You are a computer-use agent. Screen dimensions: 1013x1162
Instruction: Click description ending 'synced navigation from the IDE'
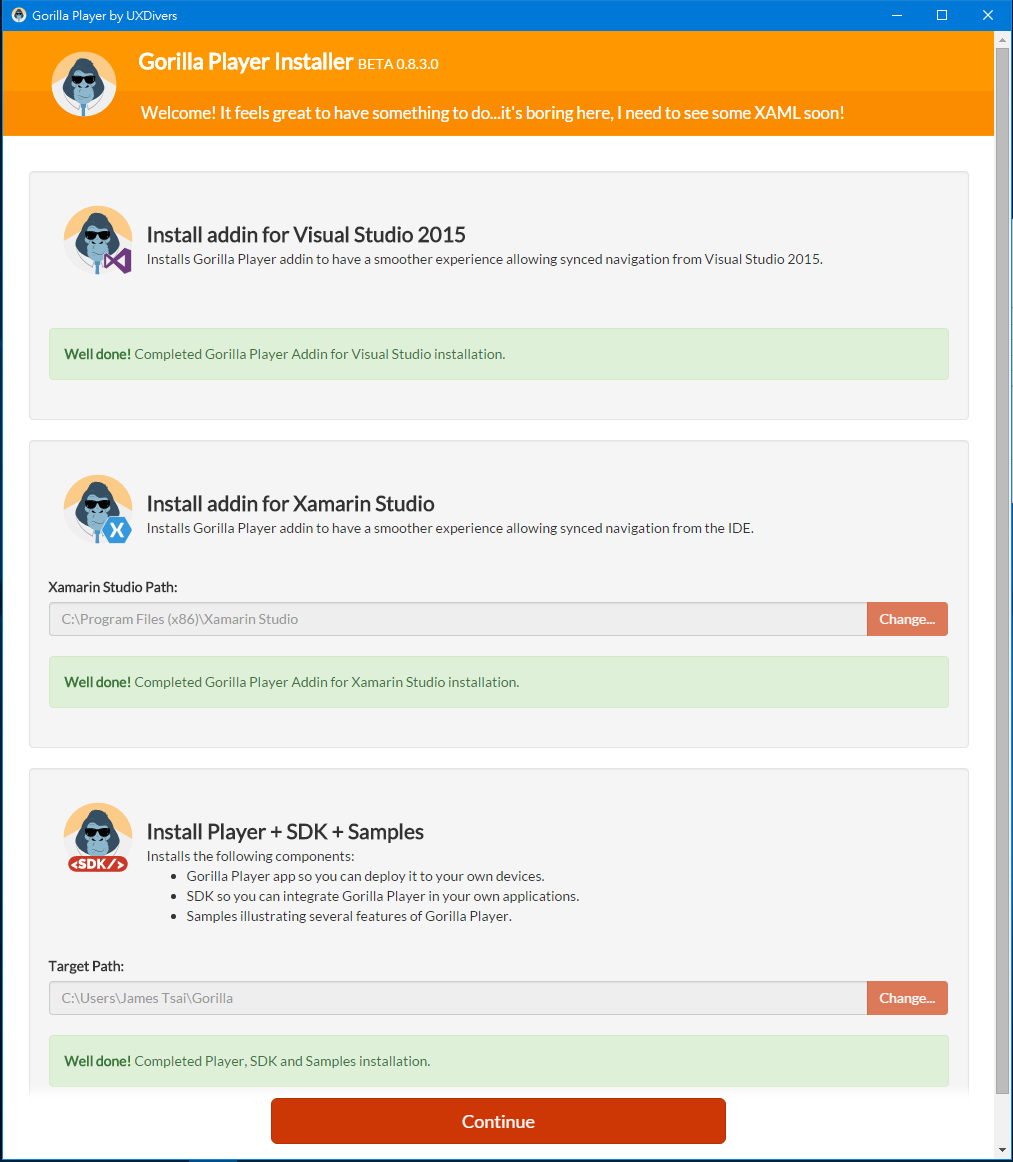(x=450, y=528)
